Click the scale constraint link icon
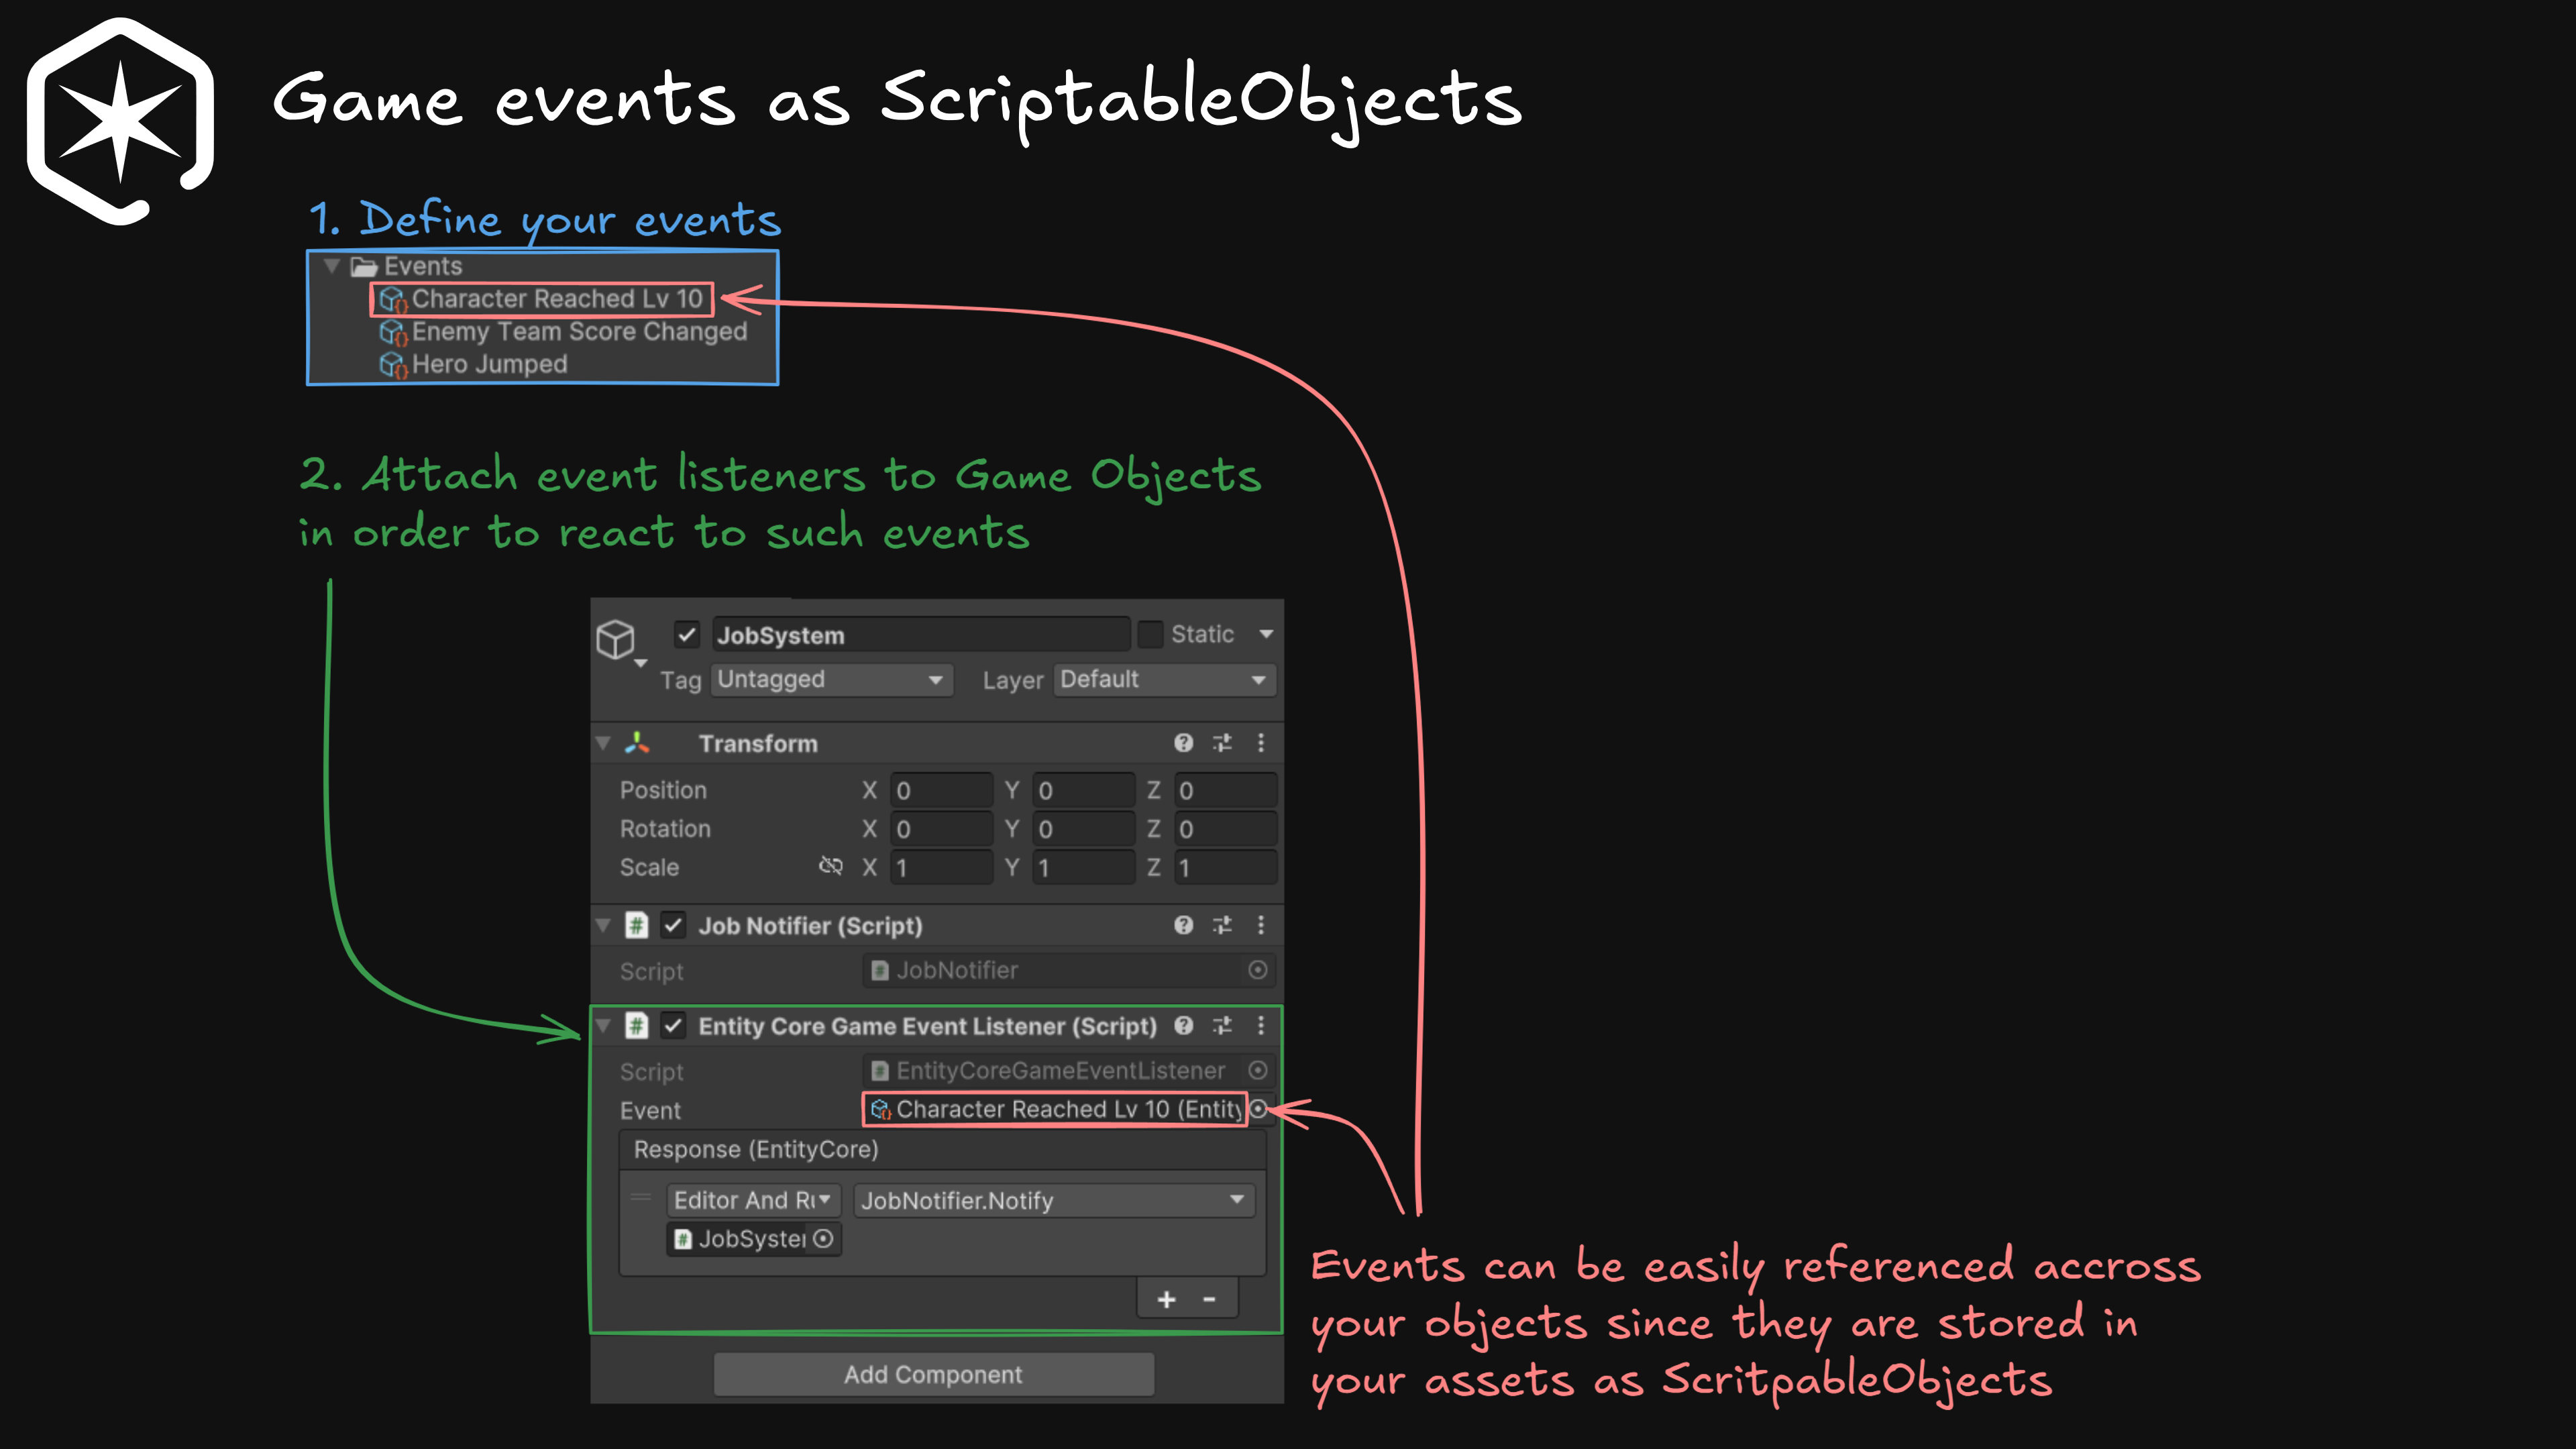The height and width of the screenshot is (1449, 2576). click(x=831, y=866)
